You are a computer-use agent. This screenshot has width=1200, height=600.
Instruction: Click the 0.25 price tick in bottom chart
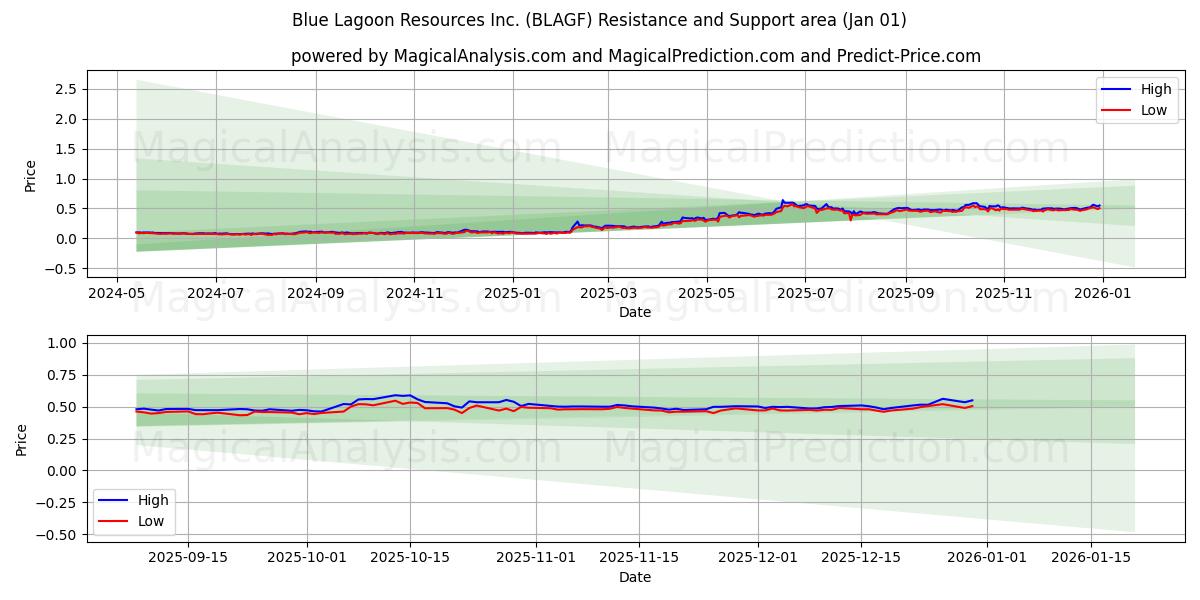pos(64,439)
